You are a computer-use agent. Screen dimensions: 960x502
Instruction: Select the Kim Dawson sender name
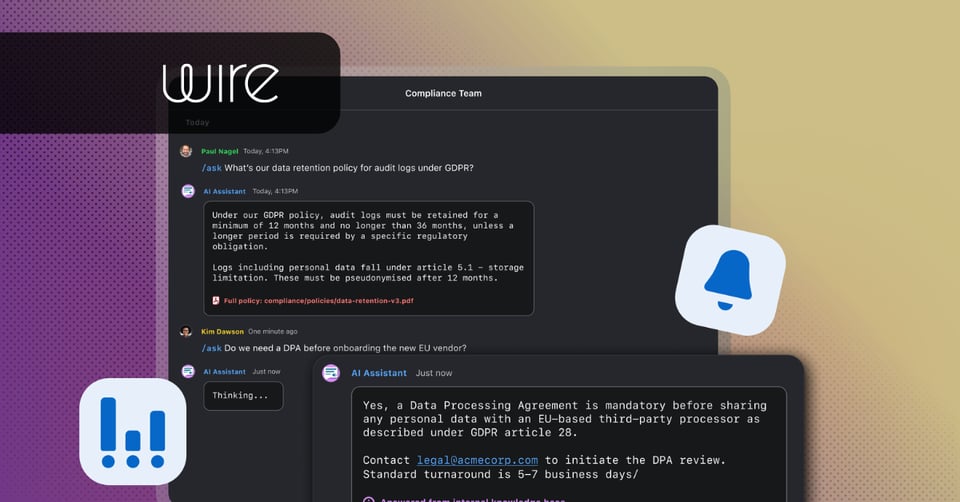[x=222, y=331]
